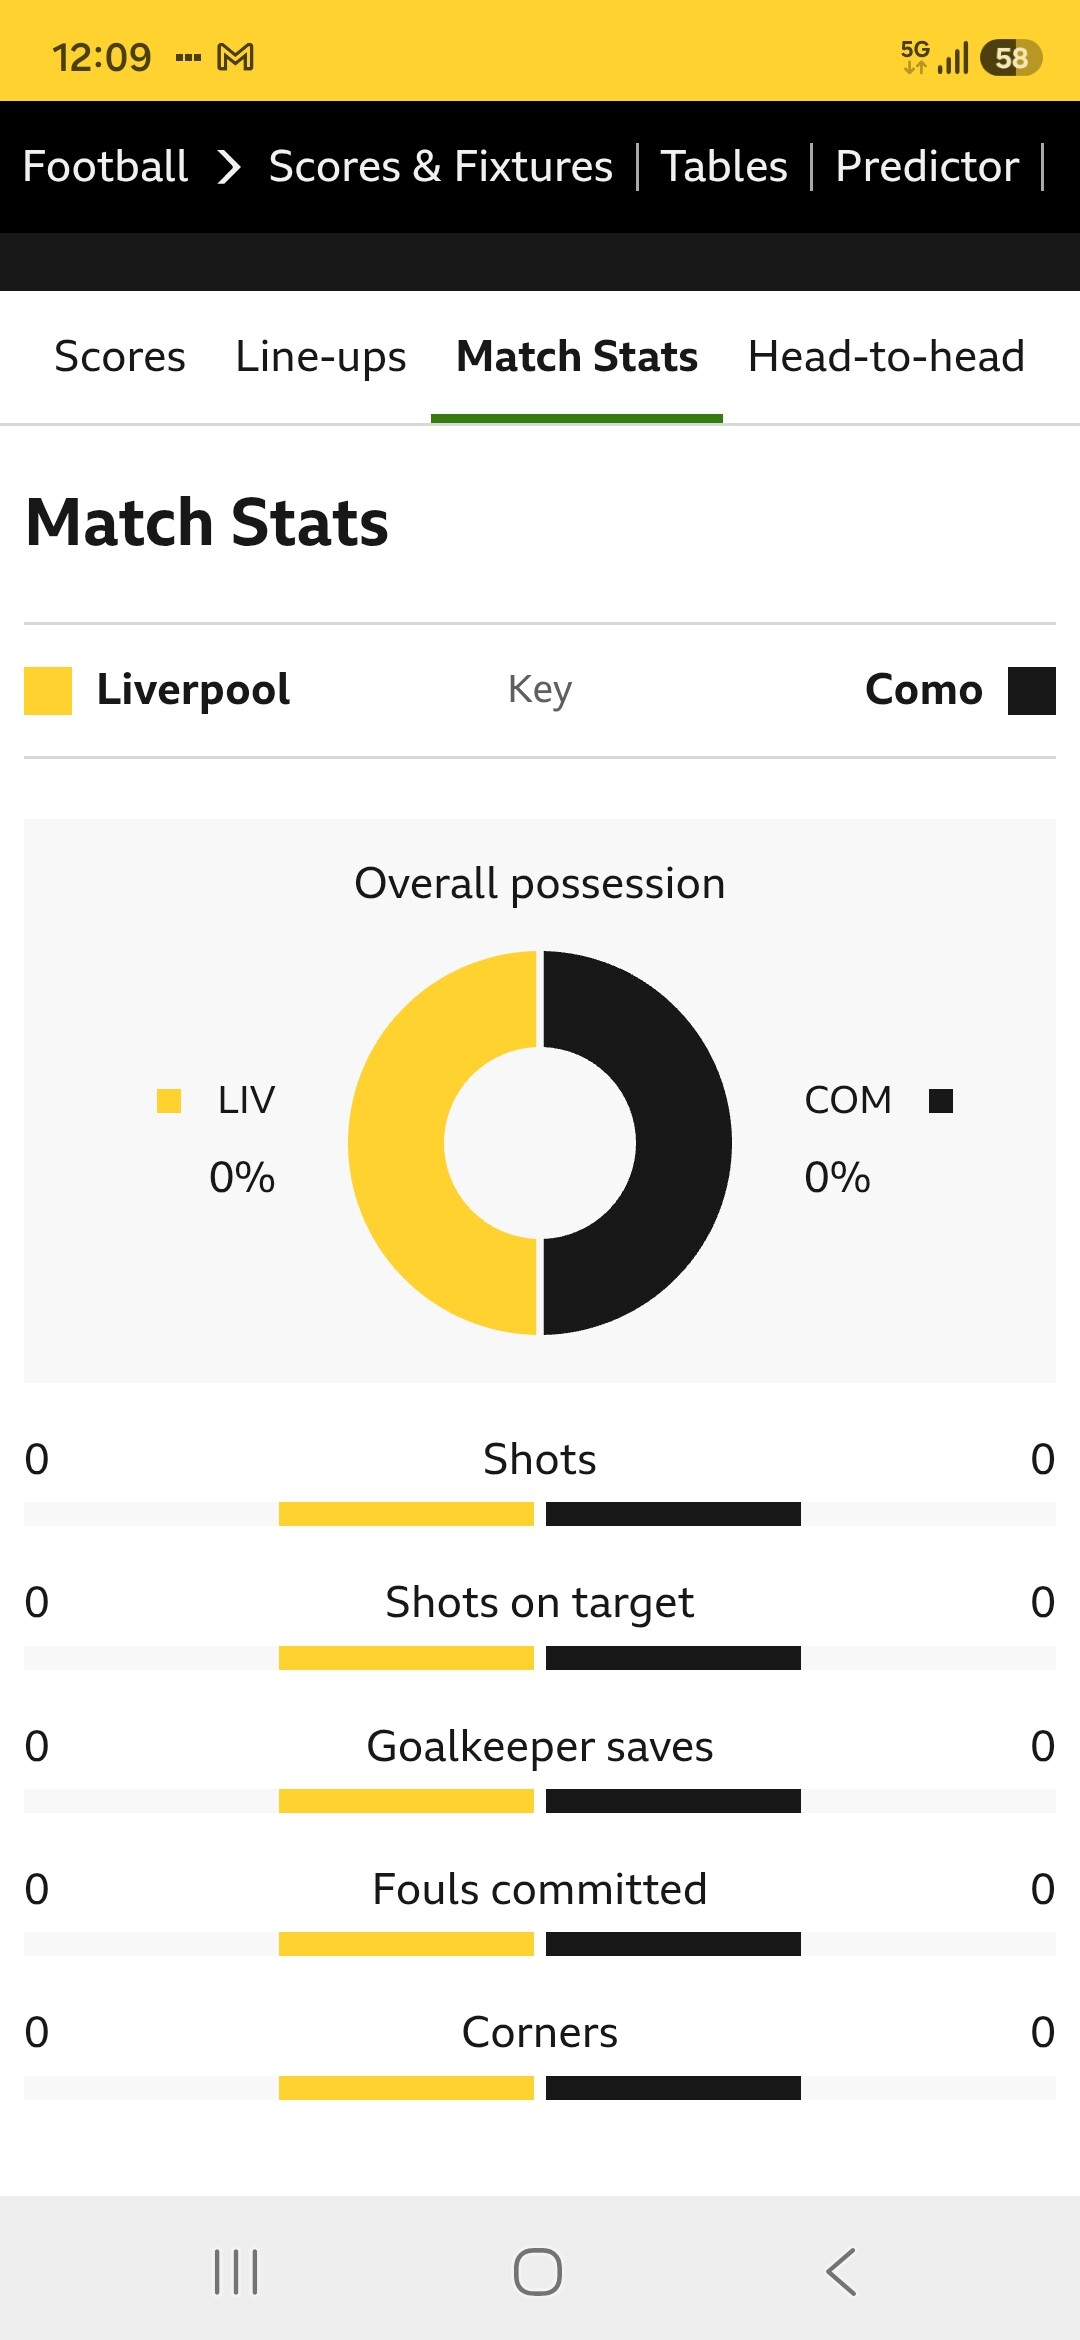Click the yellow Liverpool key color swatch

(x=48, y=691)
